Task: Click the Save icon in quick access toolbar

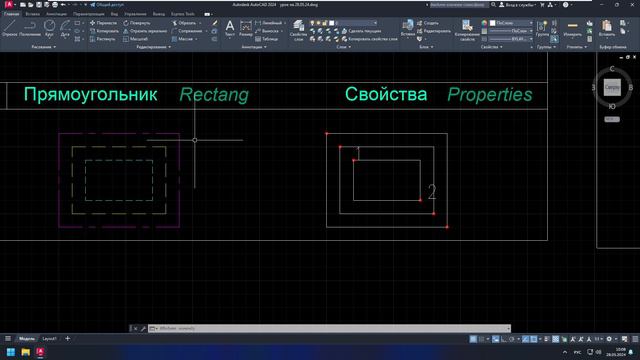Action: [39, 5]
